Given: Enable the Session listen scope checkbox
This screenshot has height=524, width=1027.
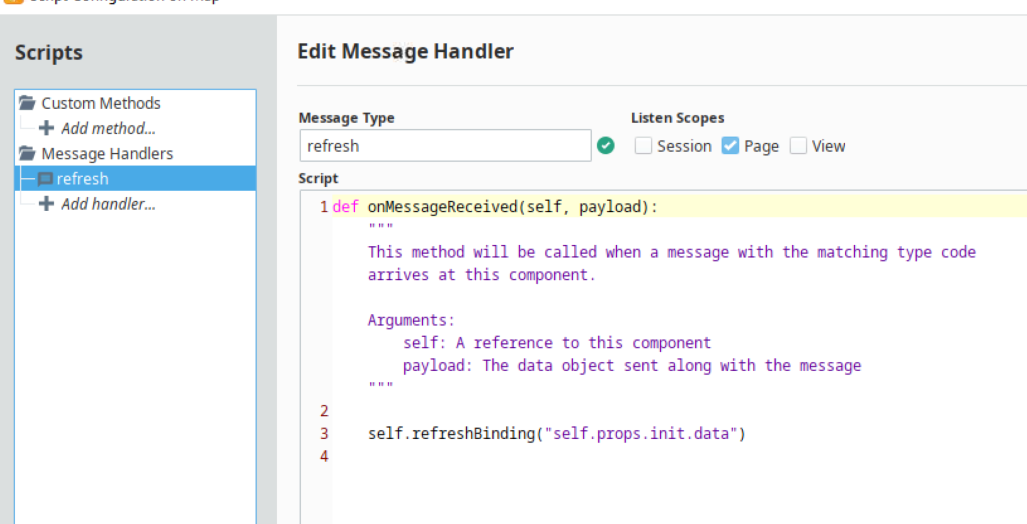Looking at the screenshot, I should (643, 145).
